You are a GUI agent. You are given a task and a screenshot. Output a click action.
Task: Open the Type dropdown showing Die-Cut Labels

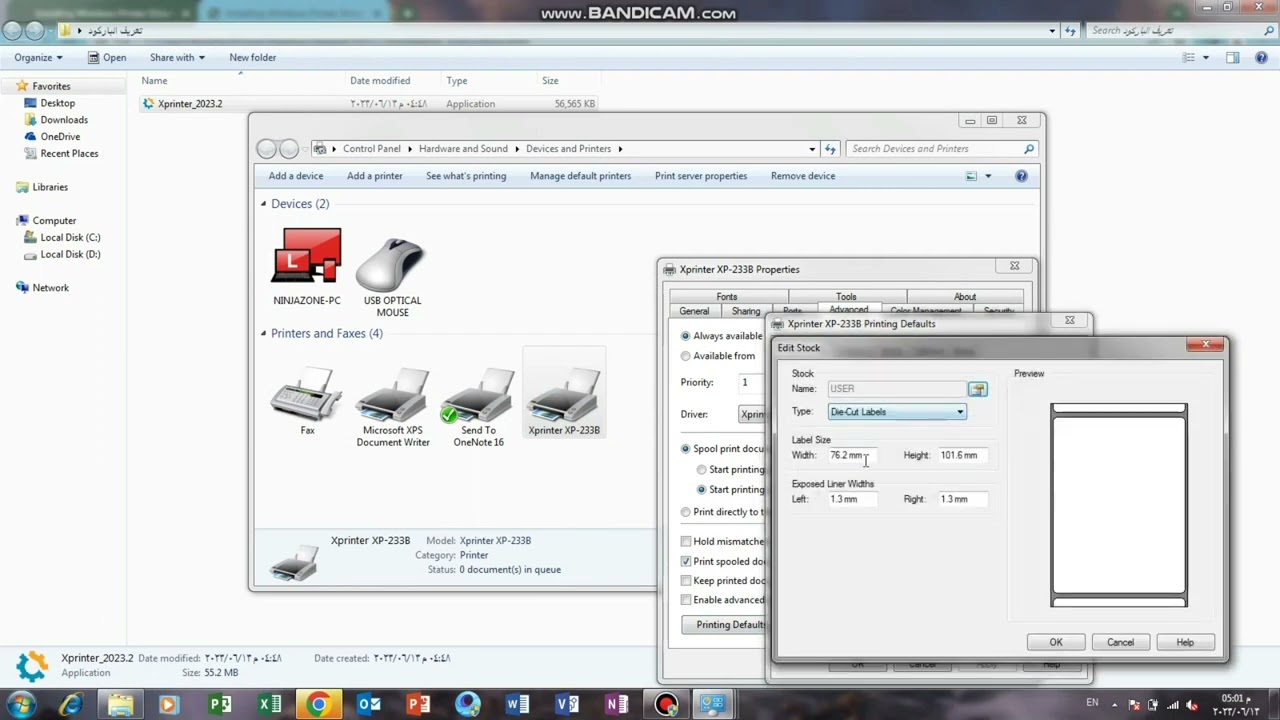897,412
